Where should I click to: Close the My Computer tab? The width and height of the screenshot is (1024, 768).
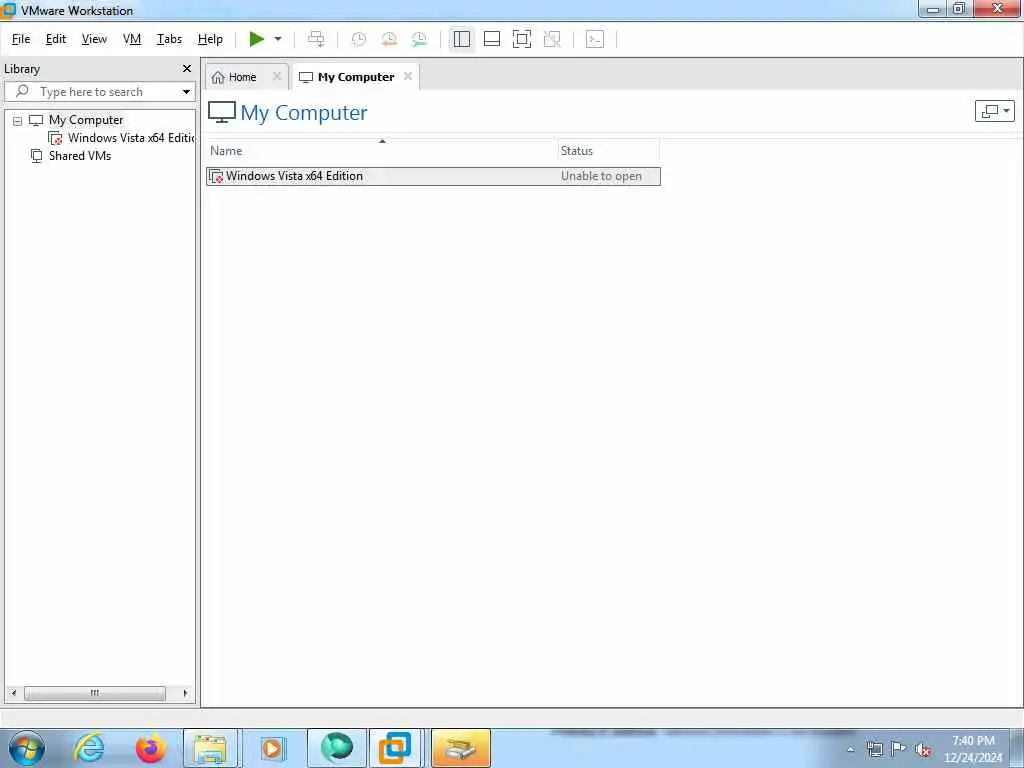coord(408,76)
